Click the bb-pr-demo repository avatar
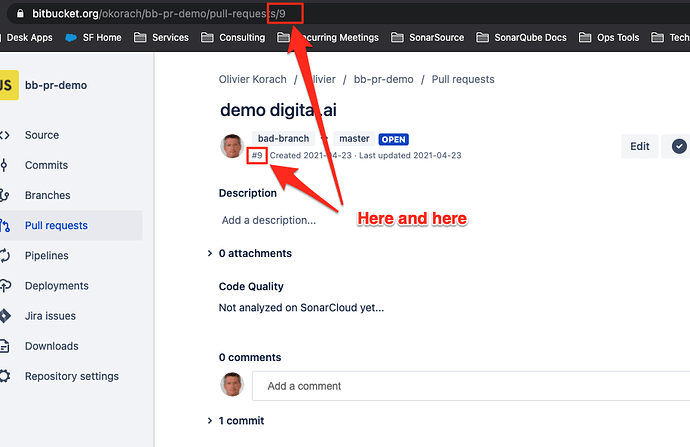Viewport: 690px width, 447px height. (x=8, y=85)
